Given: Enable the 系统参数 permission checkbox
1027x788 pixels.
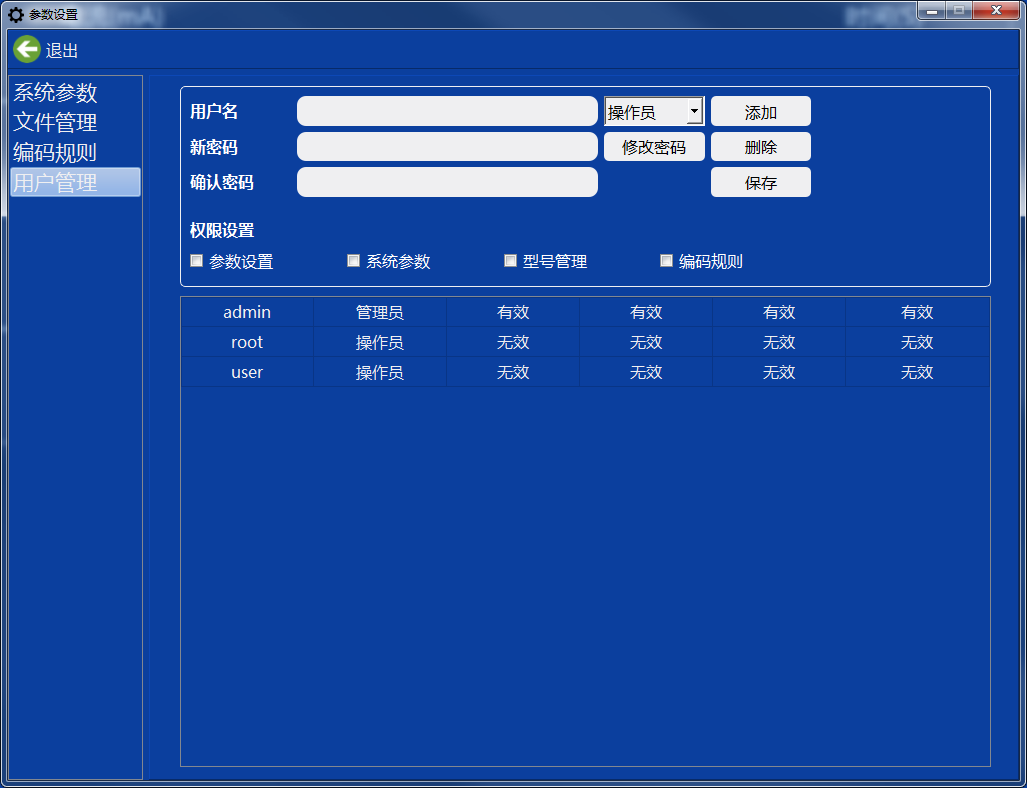Looking at the screenshot, I should (x=353, y=261).
